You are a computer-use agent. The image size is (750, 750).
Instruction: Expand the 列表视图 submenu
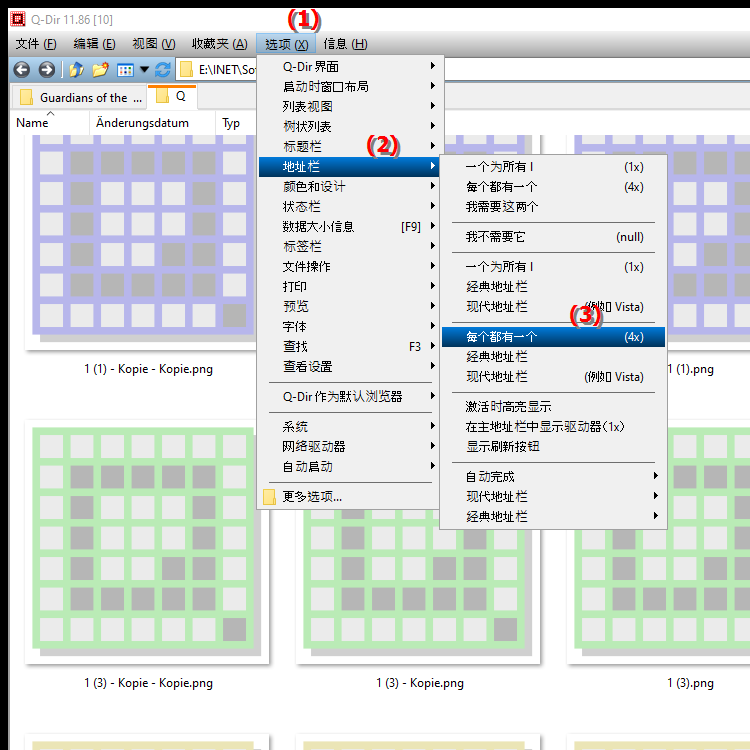coord(351,106)
